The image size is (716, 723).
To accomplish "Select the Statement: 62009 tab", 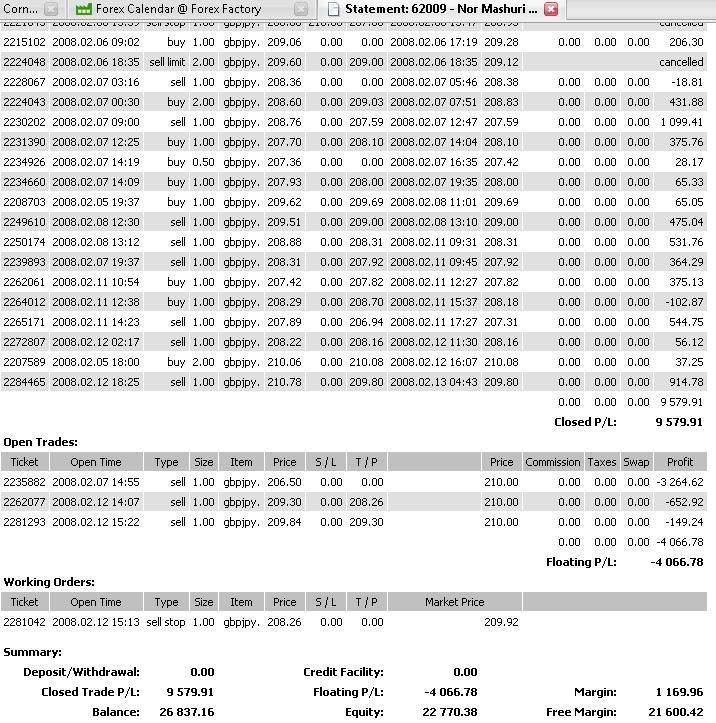I will coord(440,9).
